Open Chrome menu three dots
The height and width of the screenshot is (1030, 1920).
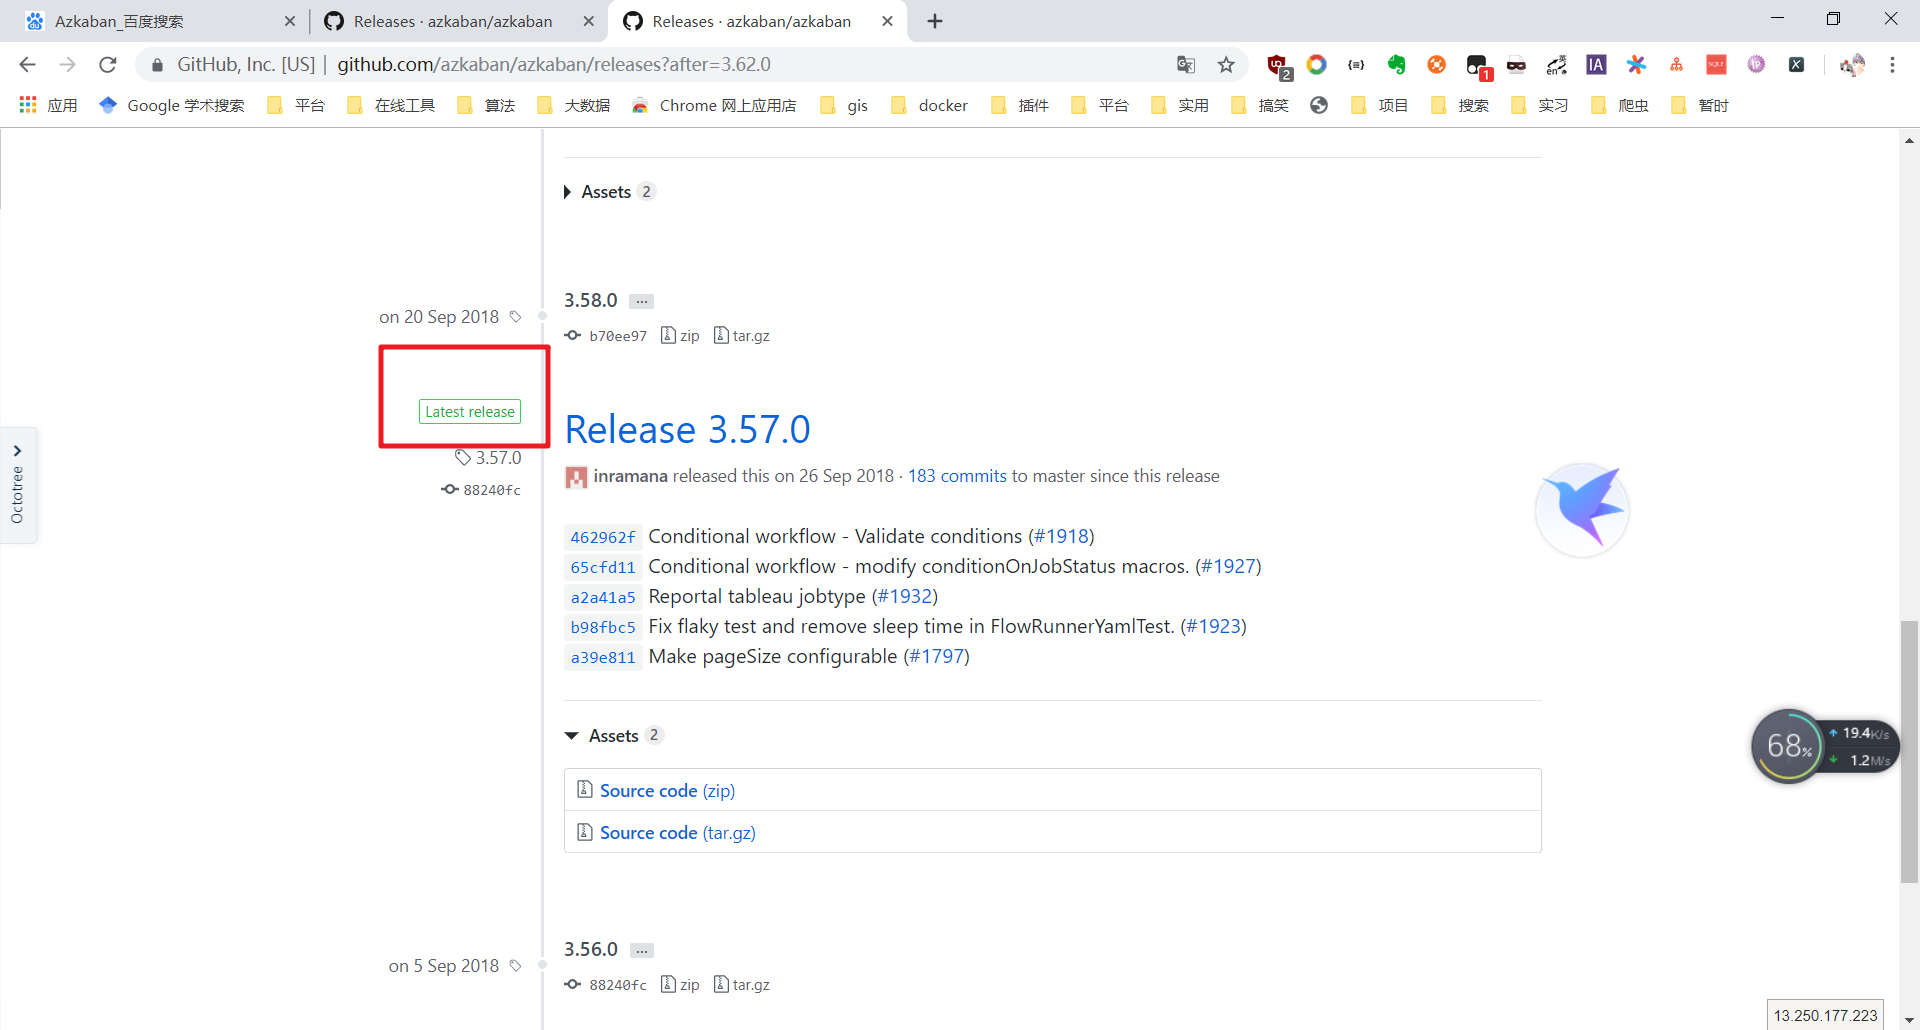point(1892,65)
